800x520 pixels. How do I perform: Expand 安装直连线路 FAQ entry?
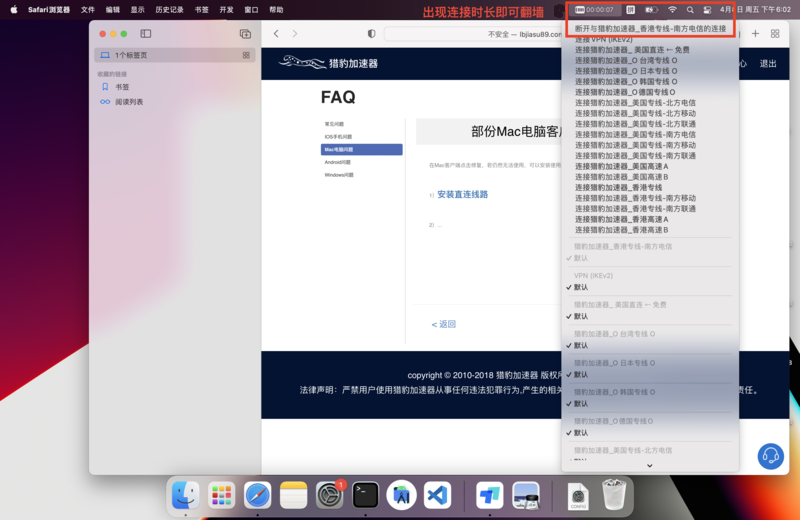462,195
